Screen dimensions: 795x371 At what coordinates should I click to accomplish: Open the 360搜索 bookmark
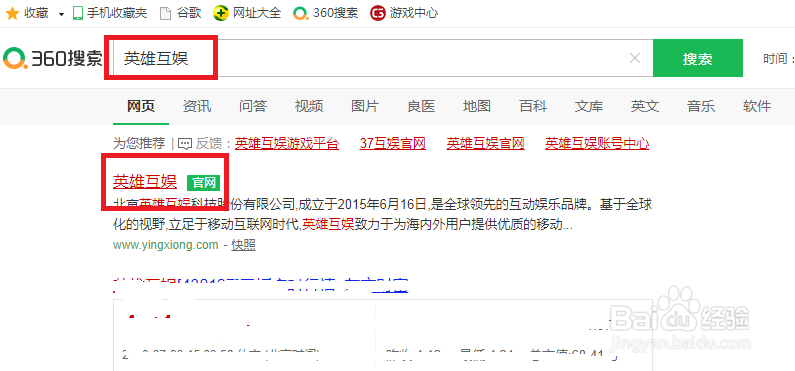coord(326,13)
